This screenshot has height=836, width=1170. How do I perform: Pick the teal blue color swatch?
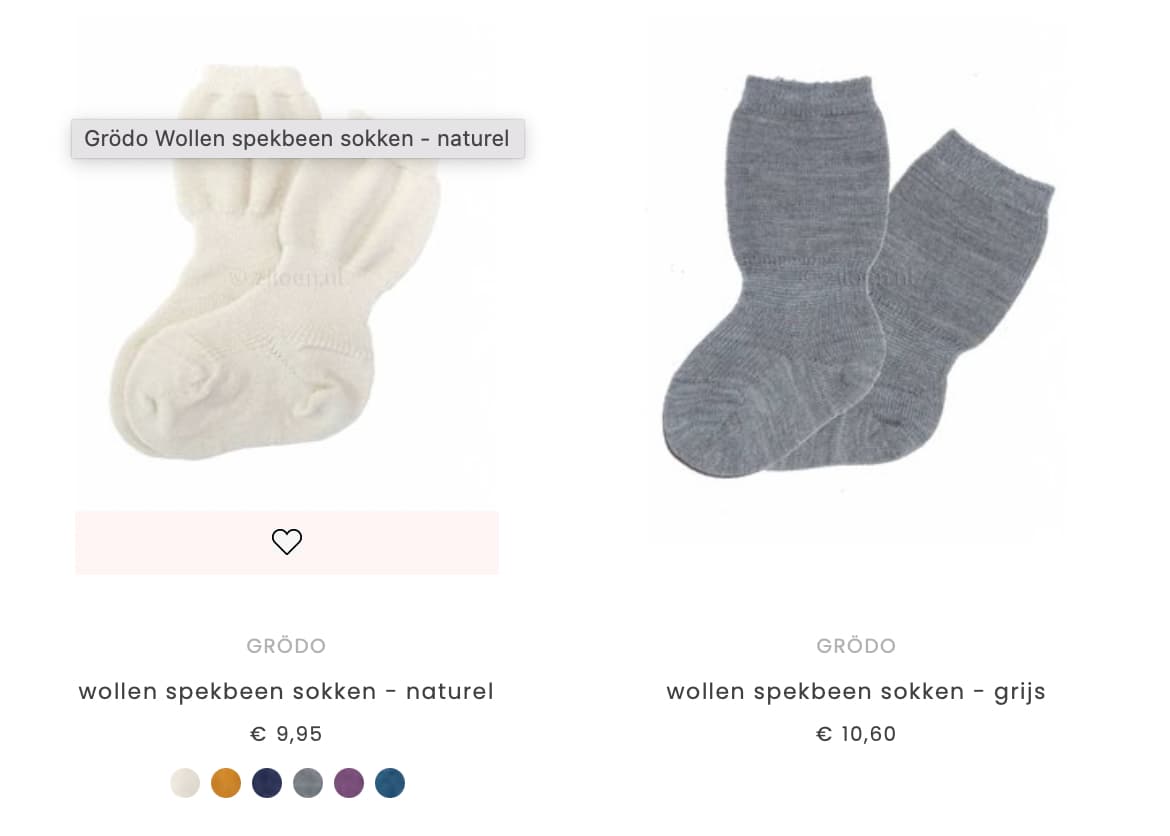(390, 783)
